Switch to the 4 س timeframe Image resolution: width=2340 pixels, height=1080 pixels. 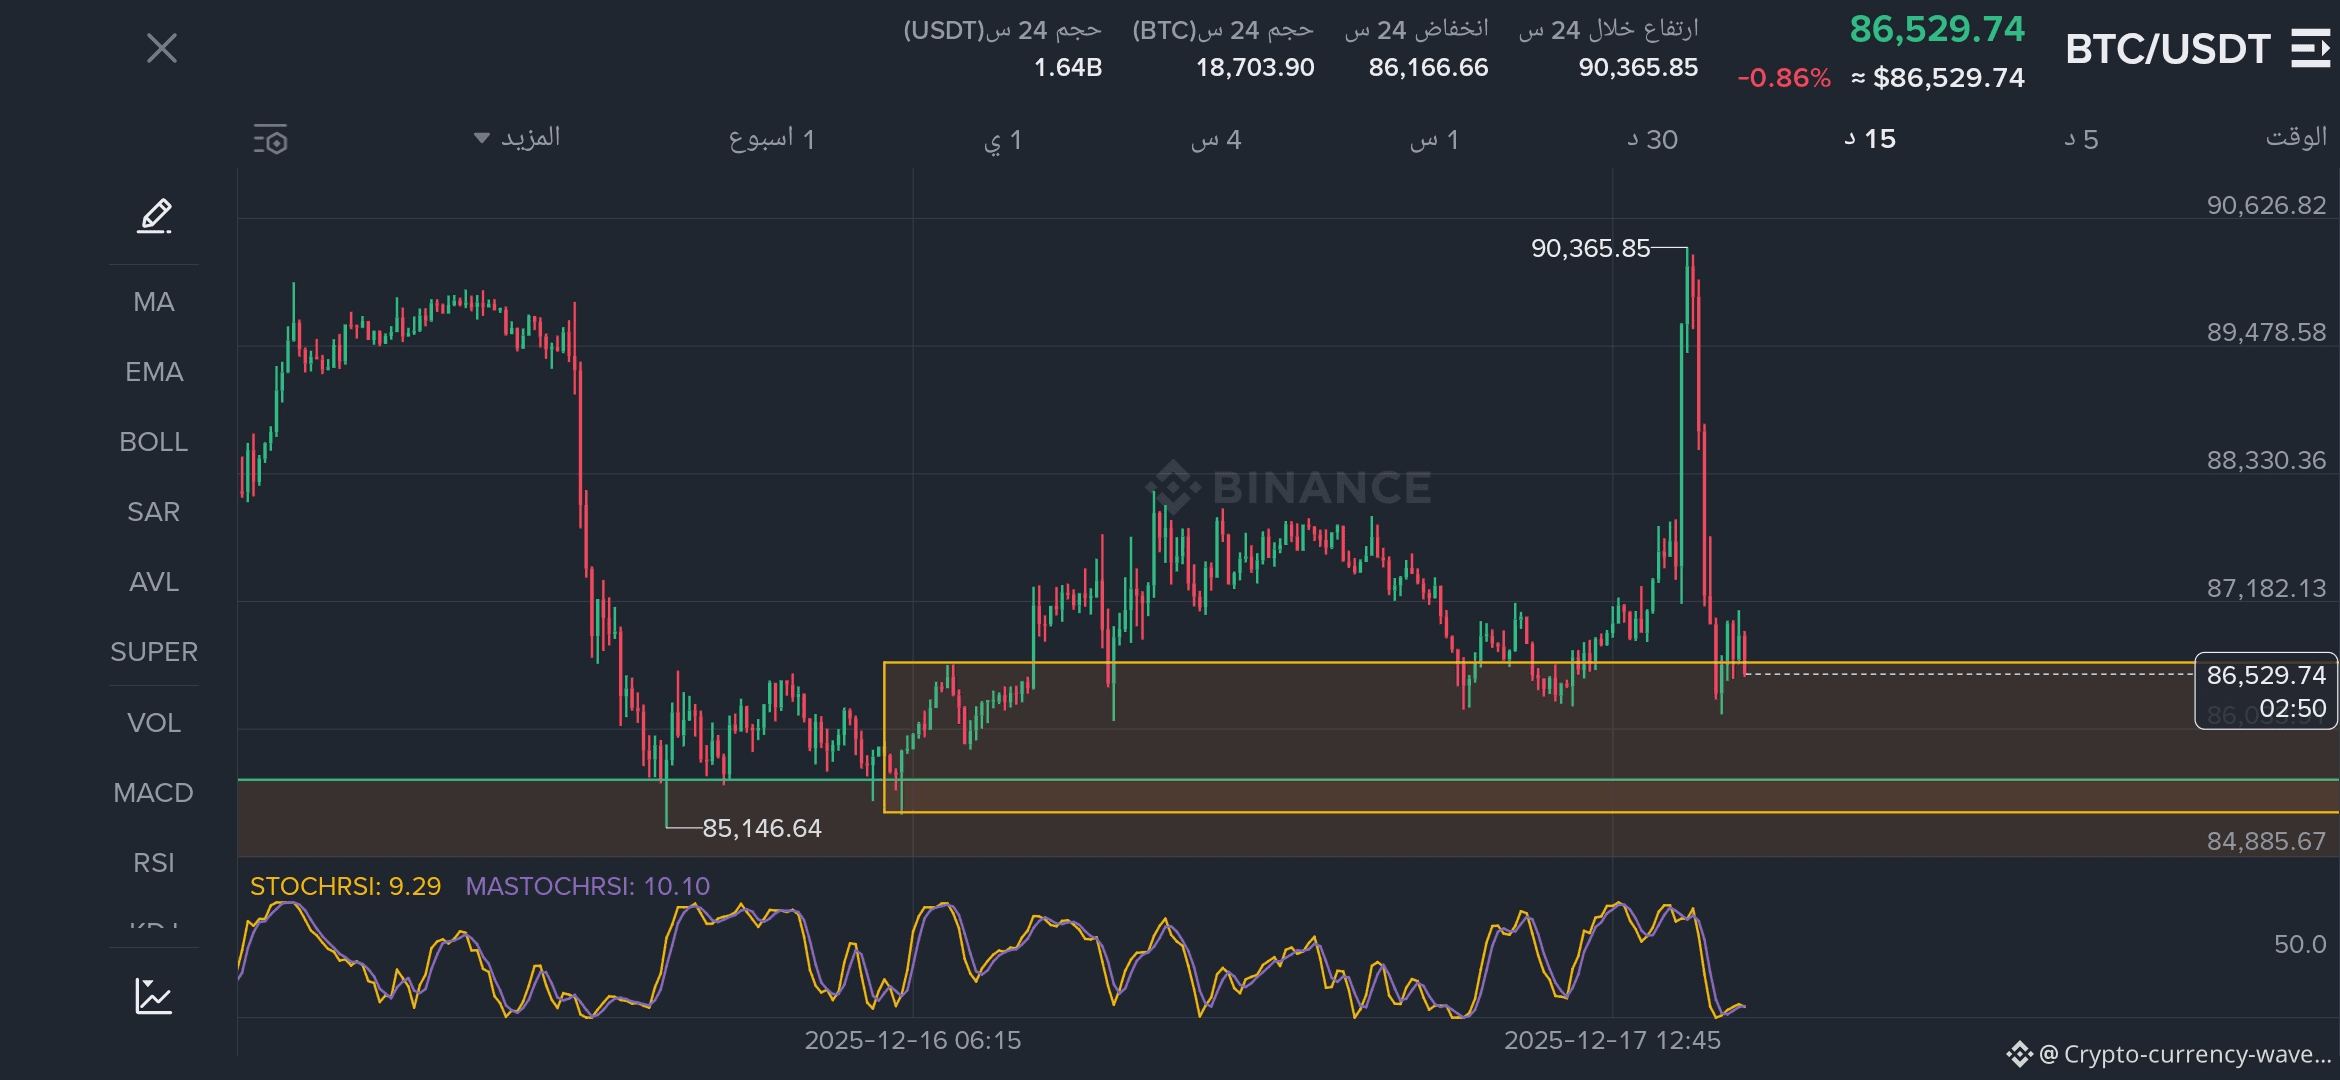1216,140
